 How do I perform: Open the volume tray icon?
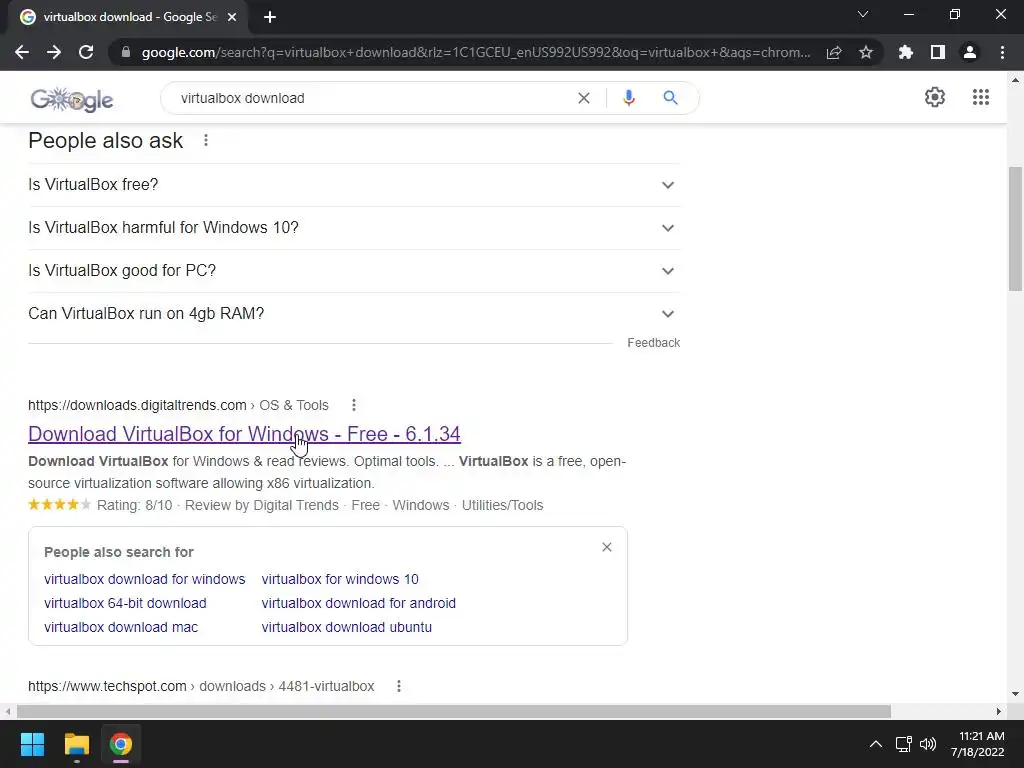(x=927, y=744)
